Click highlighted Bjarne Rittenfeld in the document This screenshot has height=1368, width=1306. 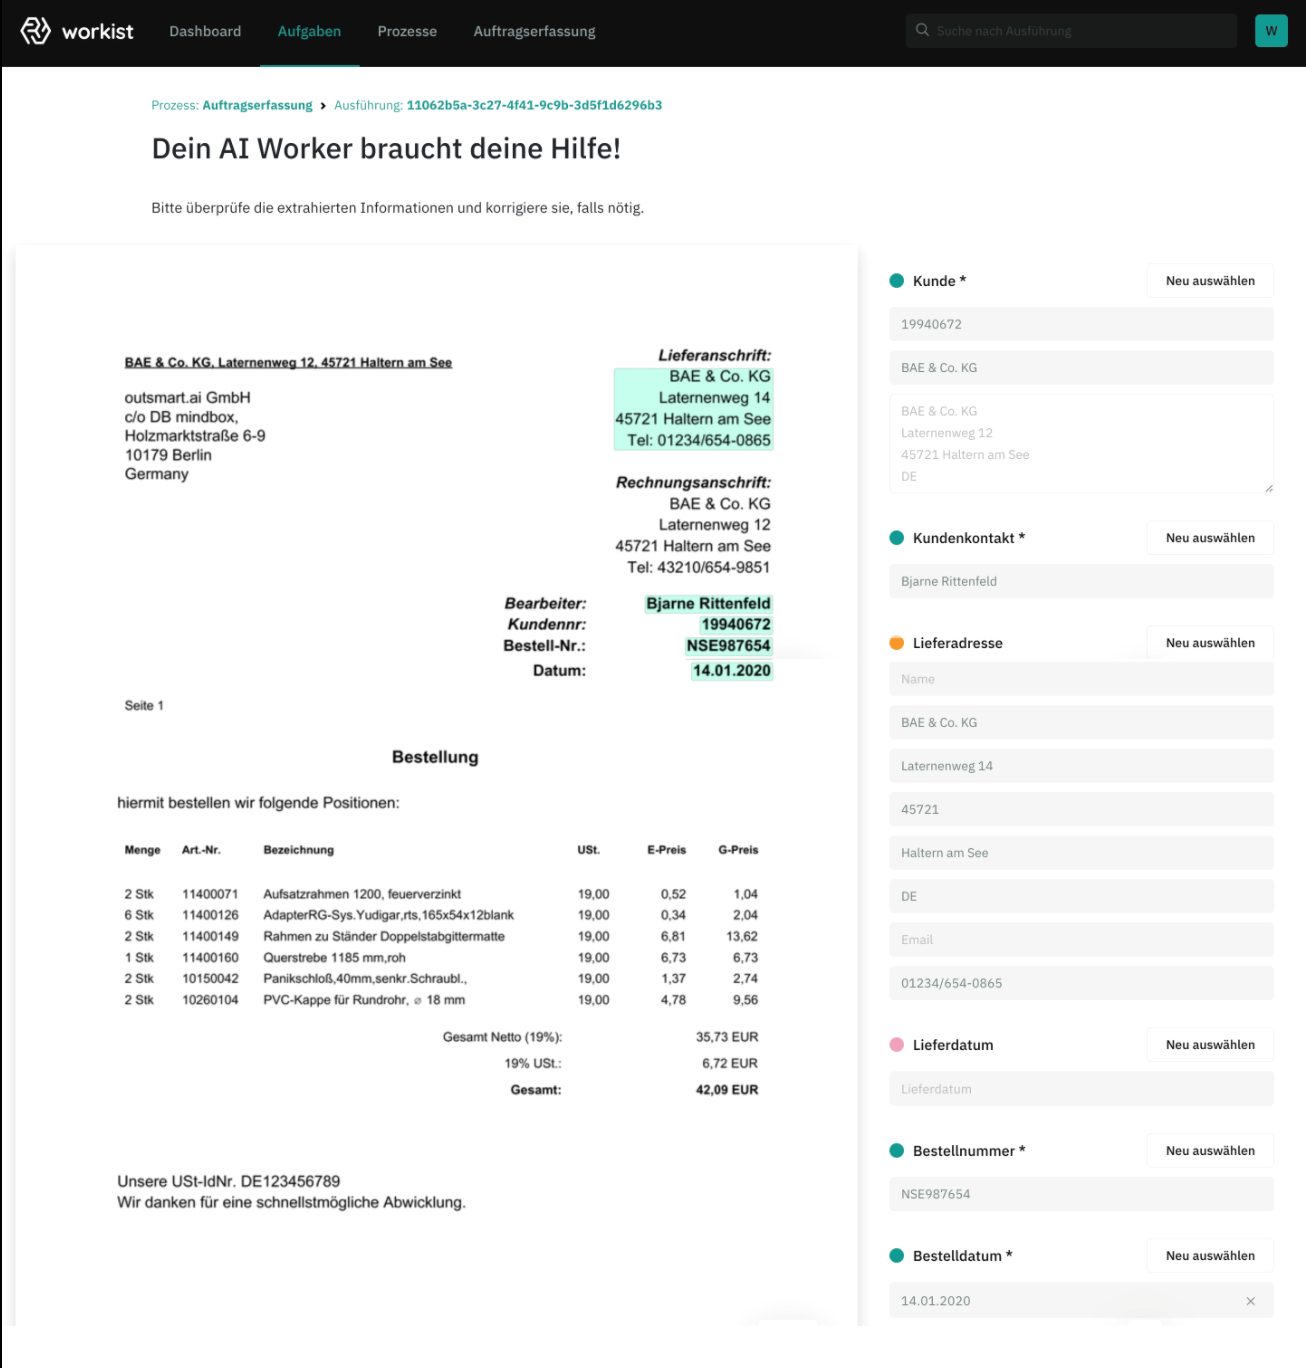(x=708, y=603)
